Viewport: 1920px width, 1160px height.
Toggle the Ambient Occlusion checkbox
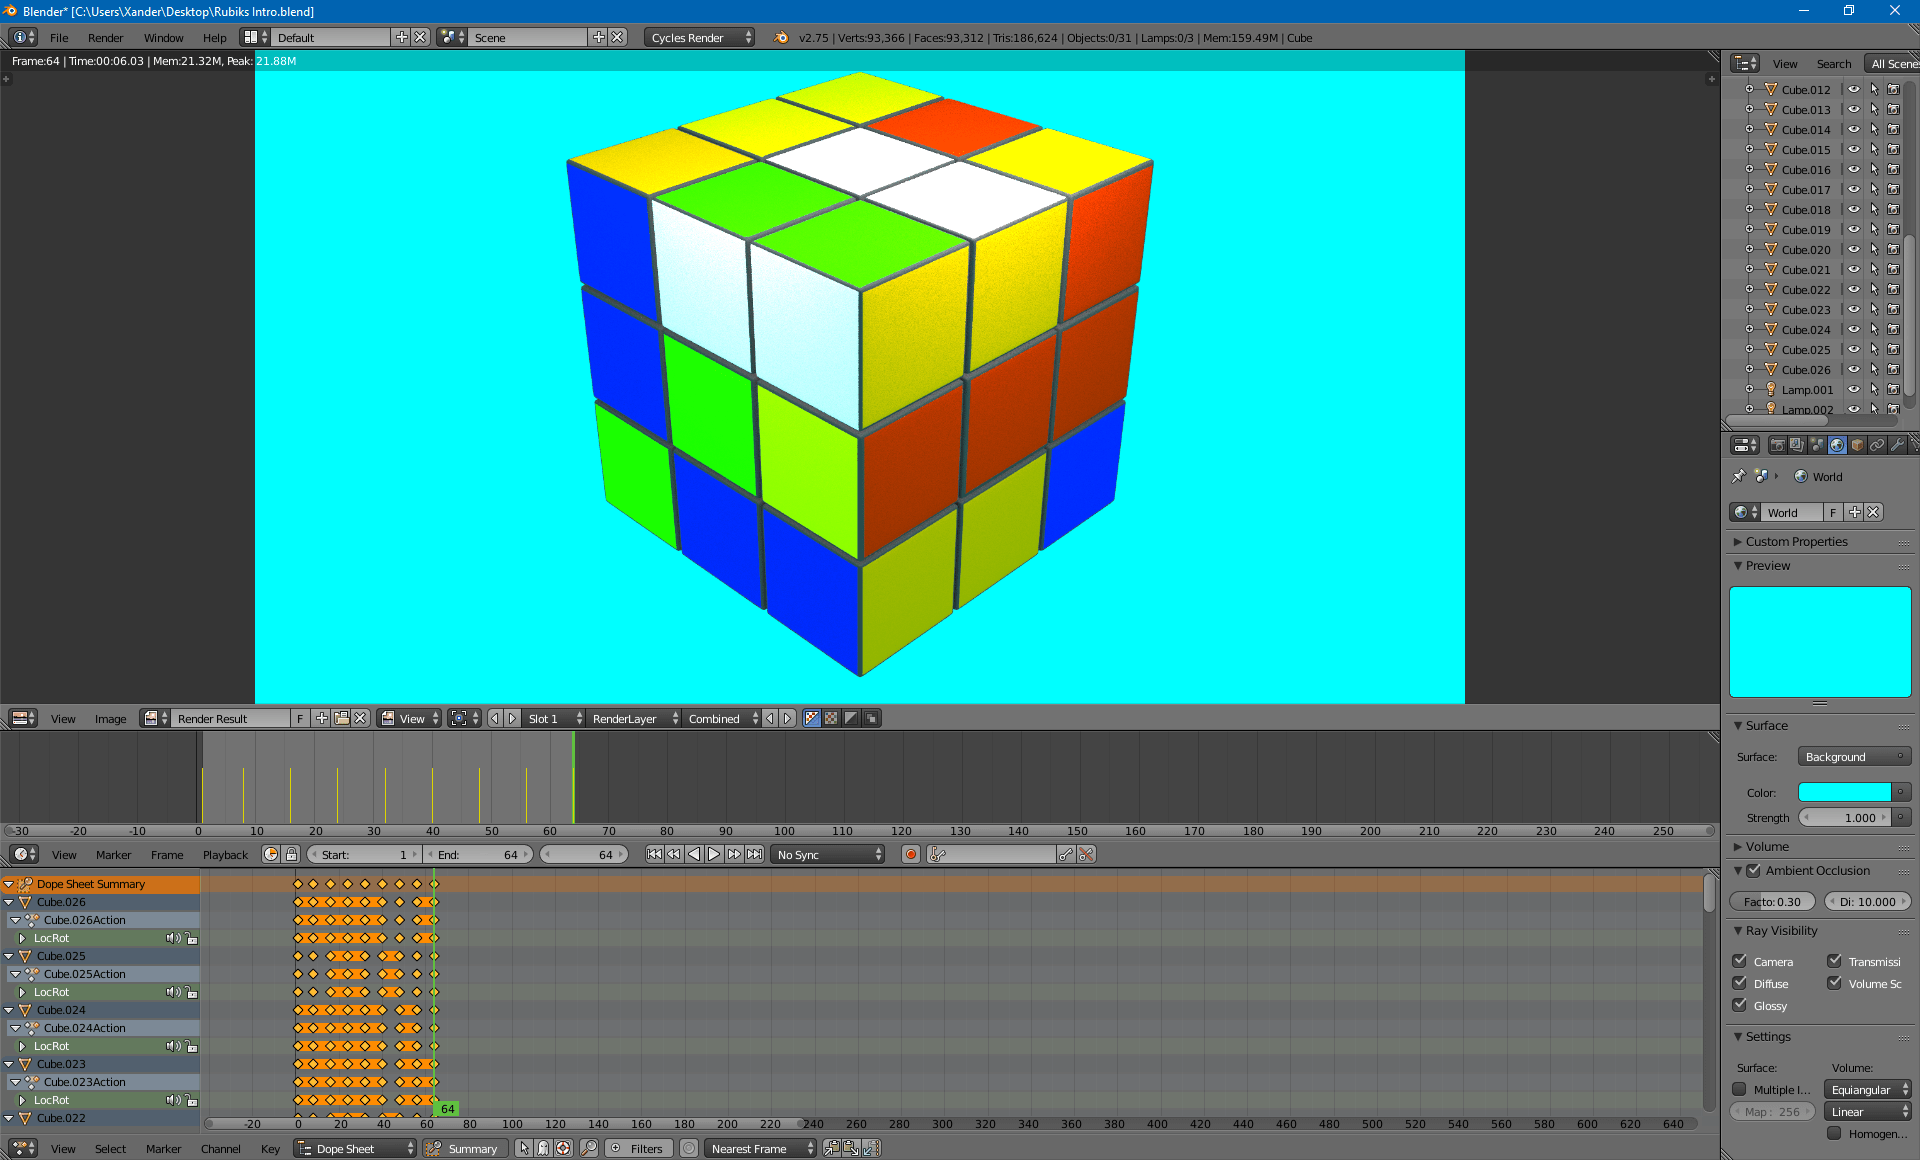(1753, 871)
